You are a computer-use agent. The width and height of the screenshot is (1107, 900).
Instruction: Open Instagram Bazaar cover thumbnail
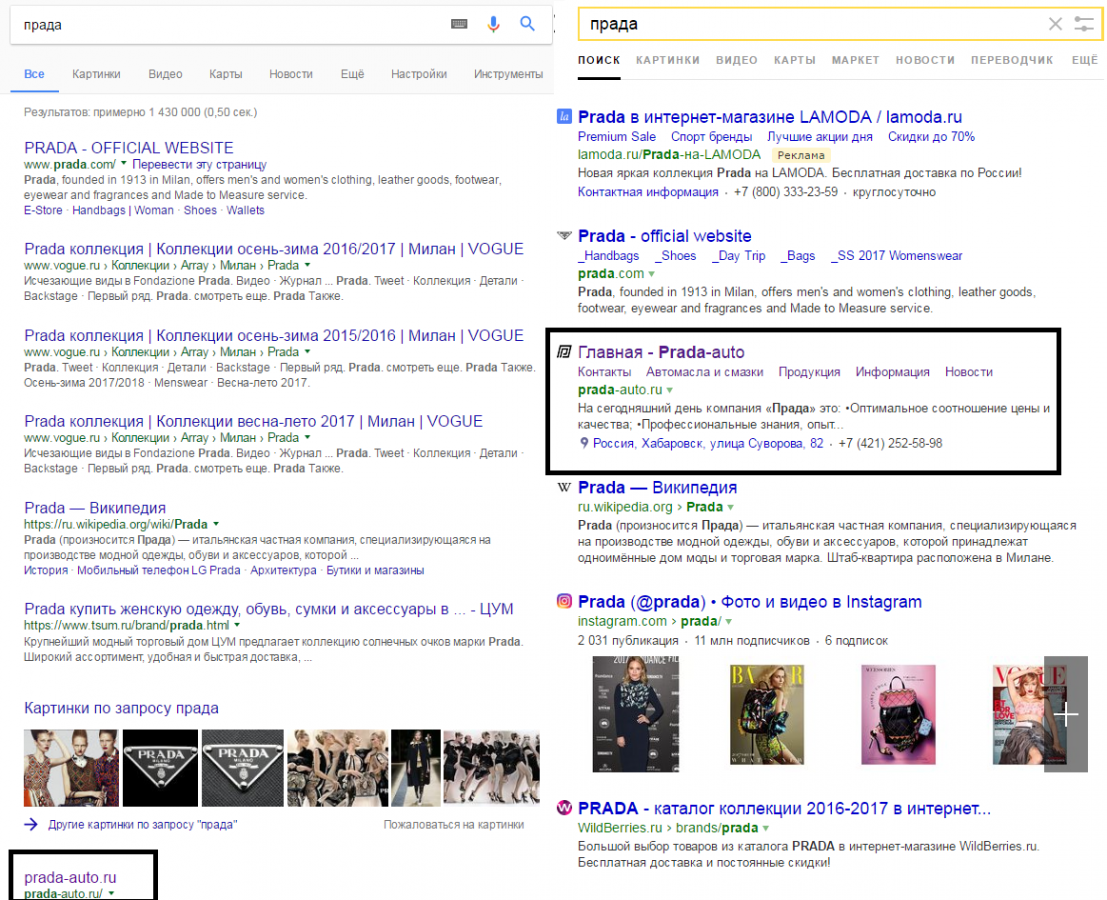[x=767, y=714]
